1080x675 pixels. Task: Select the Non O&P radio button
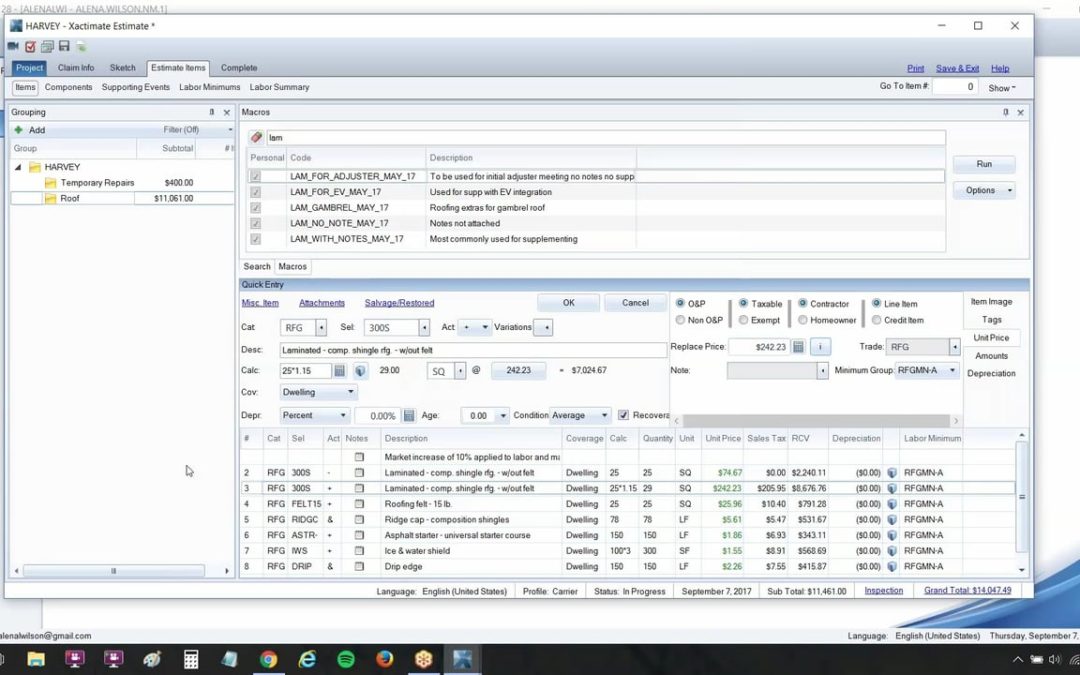tap(681, 320)
